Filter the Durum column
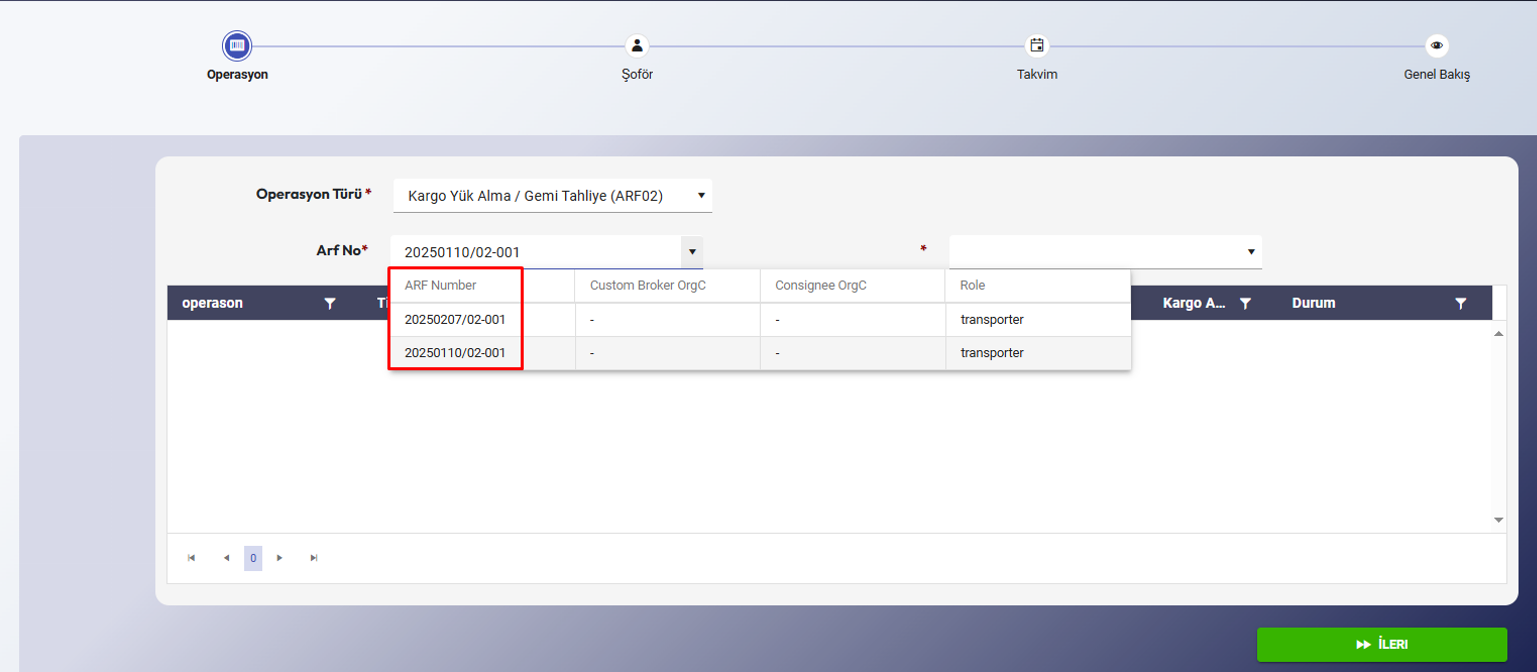1537x672 pixels. coord(1460,303)
